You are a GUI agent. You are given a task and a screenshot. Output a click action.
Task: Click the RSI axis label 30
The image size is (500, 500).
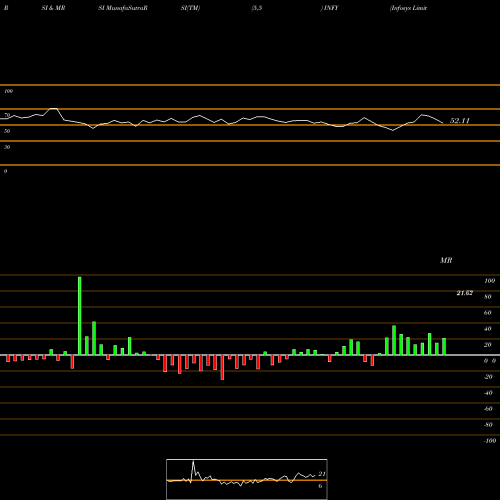[x=7, y=147]
